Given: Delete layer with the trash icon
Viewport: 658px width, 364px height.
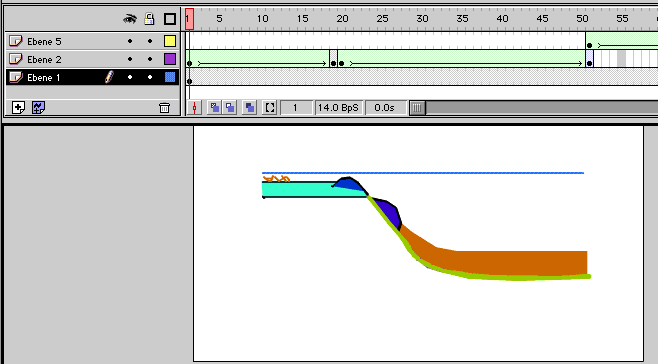Looking at the screenshot, I should (164, 108).
